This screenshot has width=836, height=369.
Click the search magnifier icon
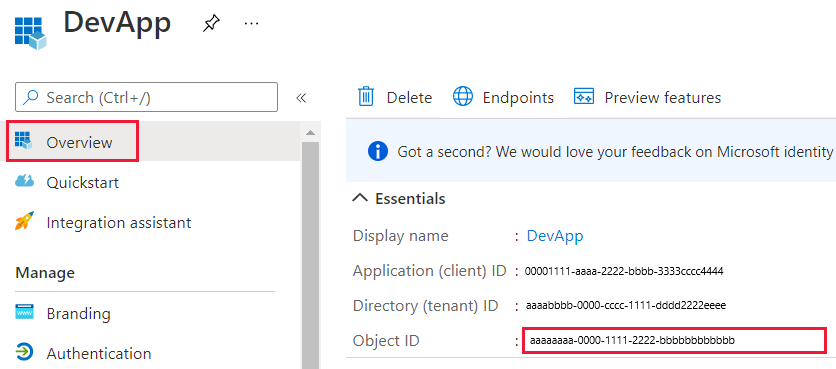click(31, 97)
